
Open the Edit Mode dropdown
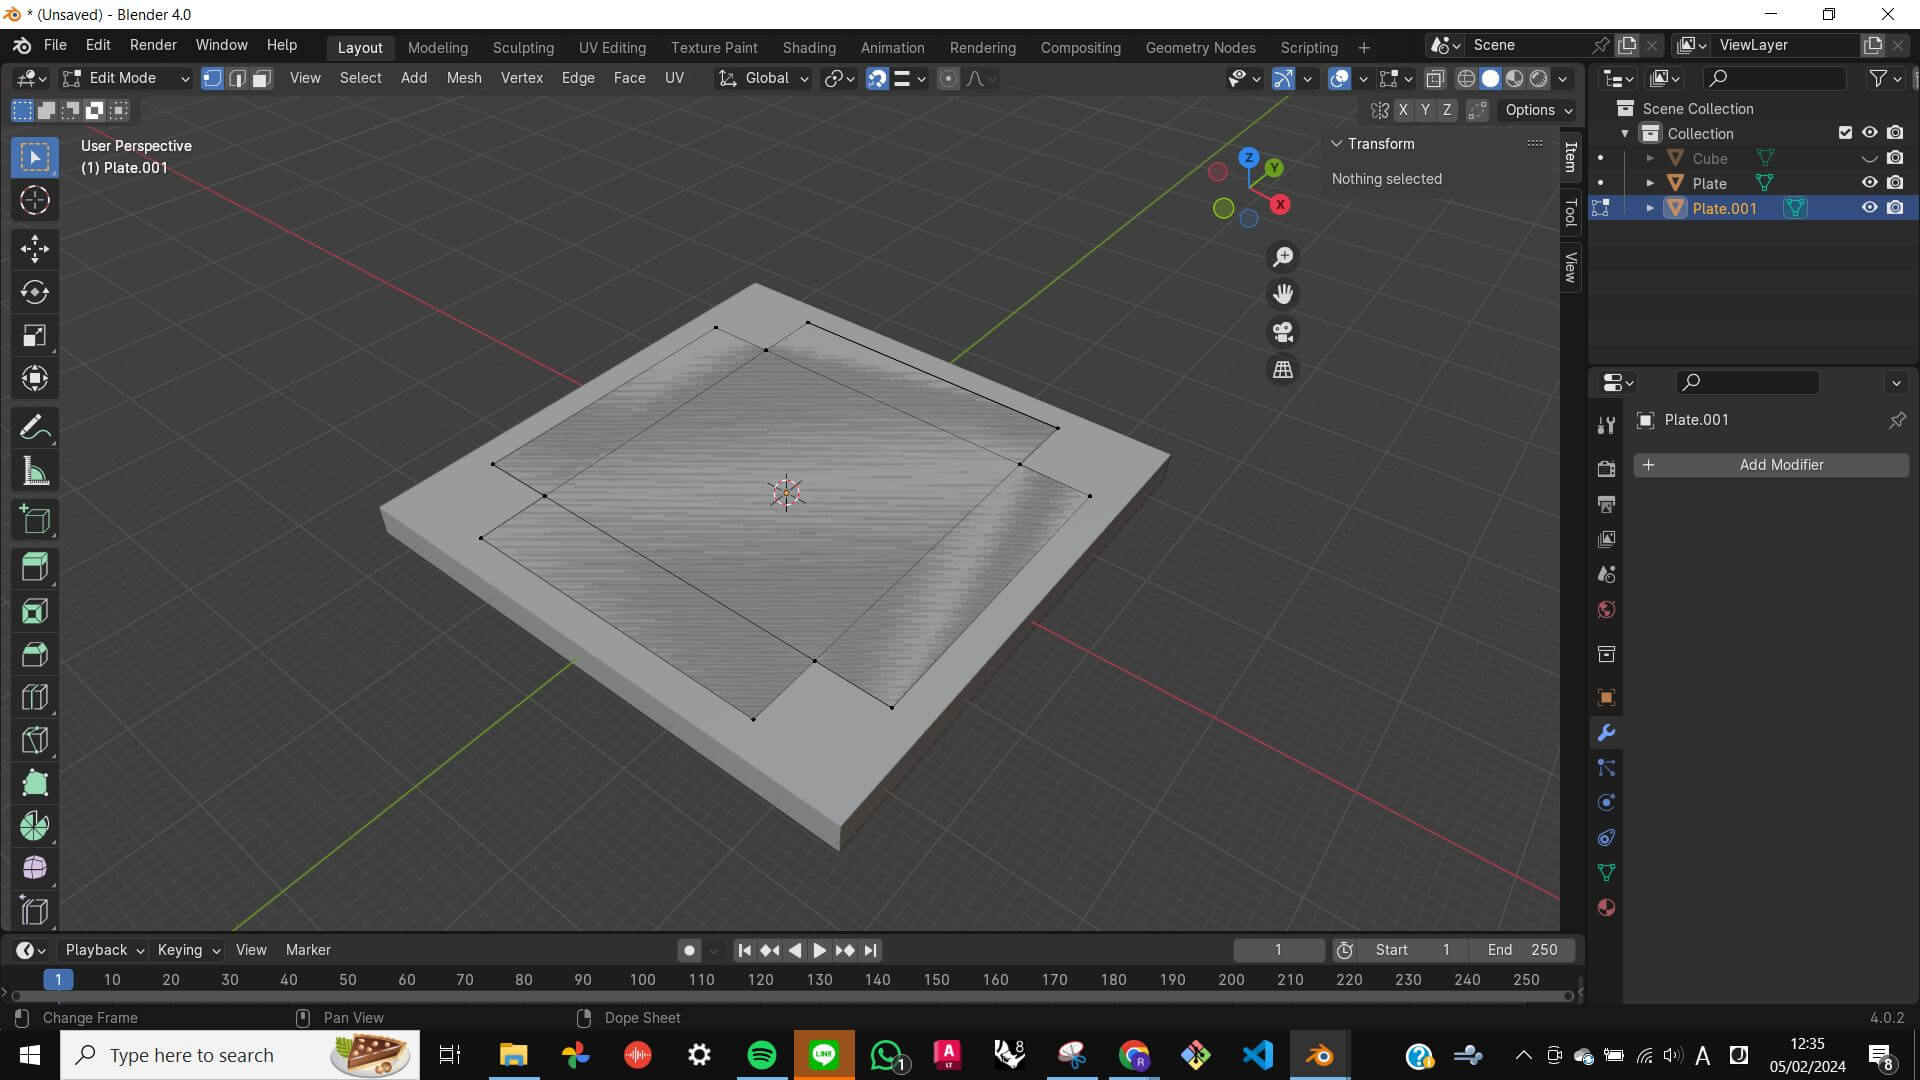(x=125, y=78)
